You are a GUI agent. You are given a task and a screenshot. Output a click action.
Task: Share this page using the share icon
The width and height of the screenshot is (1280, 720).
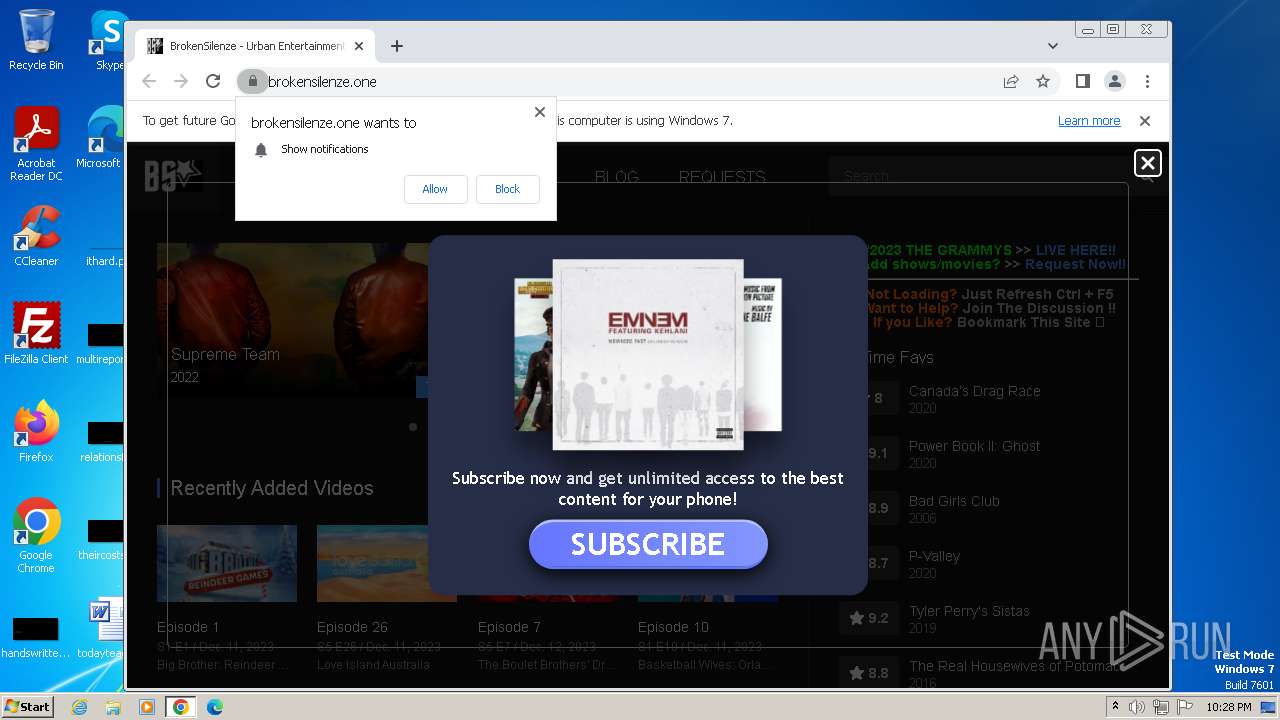[1011, 82]
